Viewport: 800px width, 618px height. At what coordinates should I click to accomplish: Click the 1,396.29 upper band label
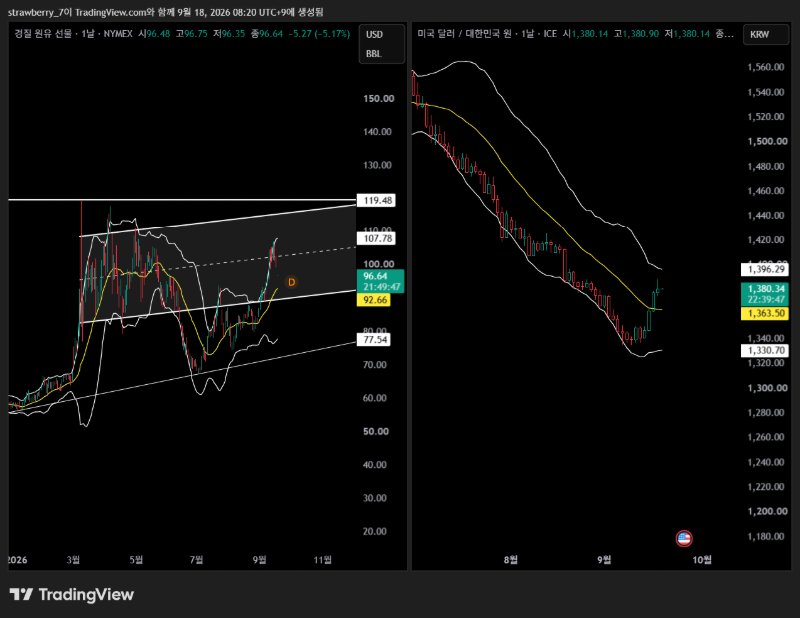(765, 269)
